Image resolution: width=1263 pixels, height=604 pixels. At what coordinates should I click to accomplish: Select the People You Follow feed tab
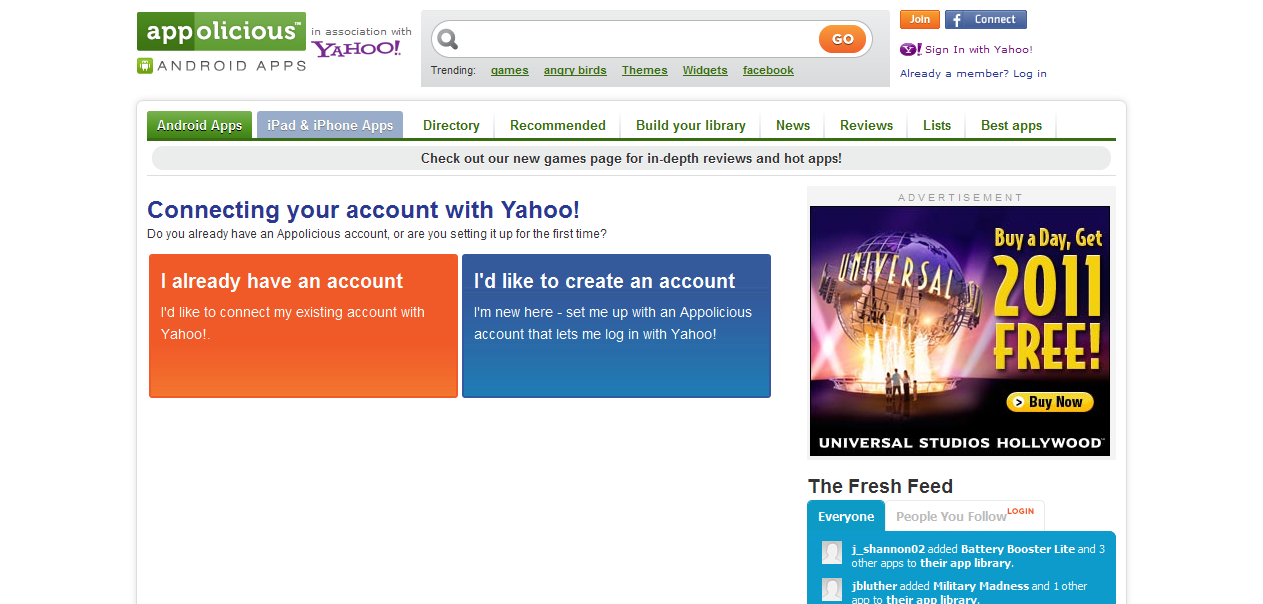coord(951,516)
